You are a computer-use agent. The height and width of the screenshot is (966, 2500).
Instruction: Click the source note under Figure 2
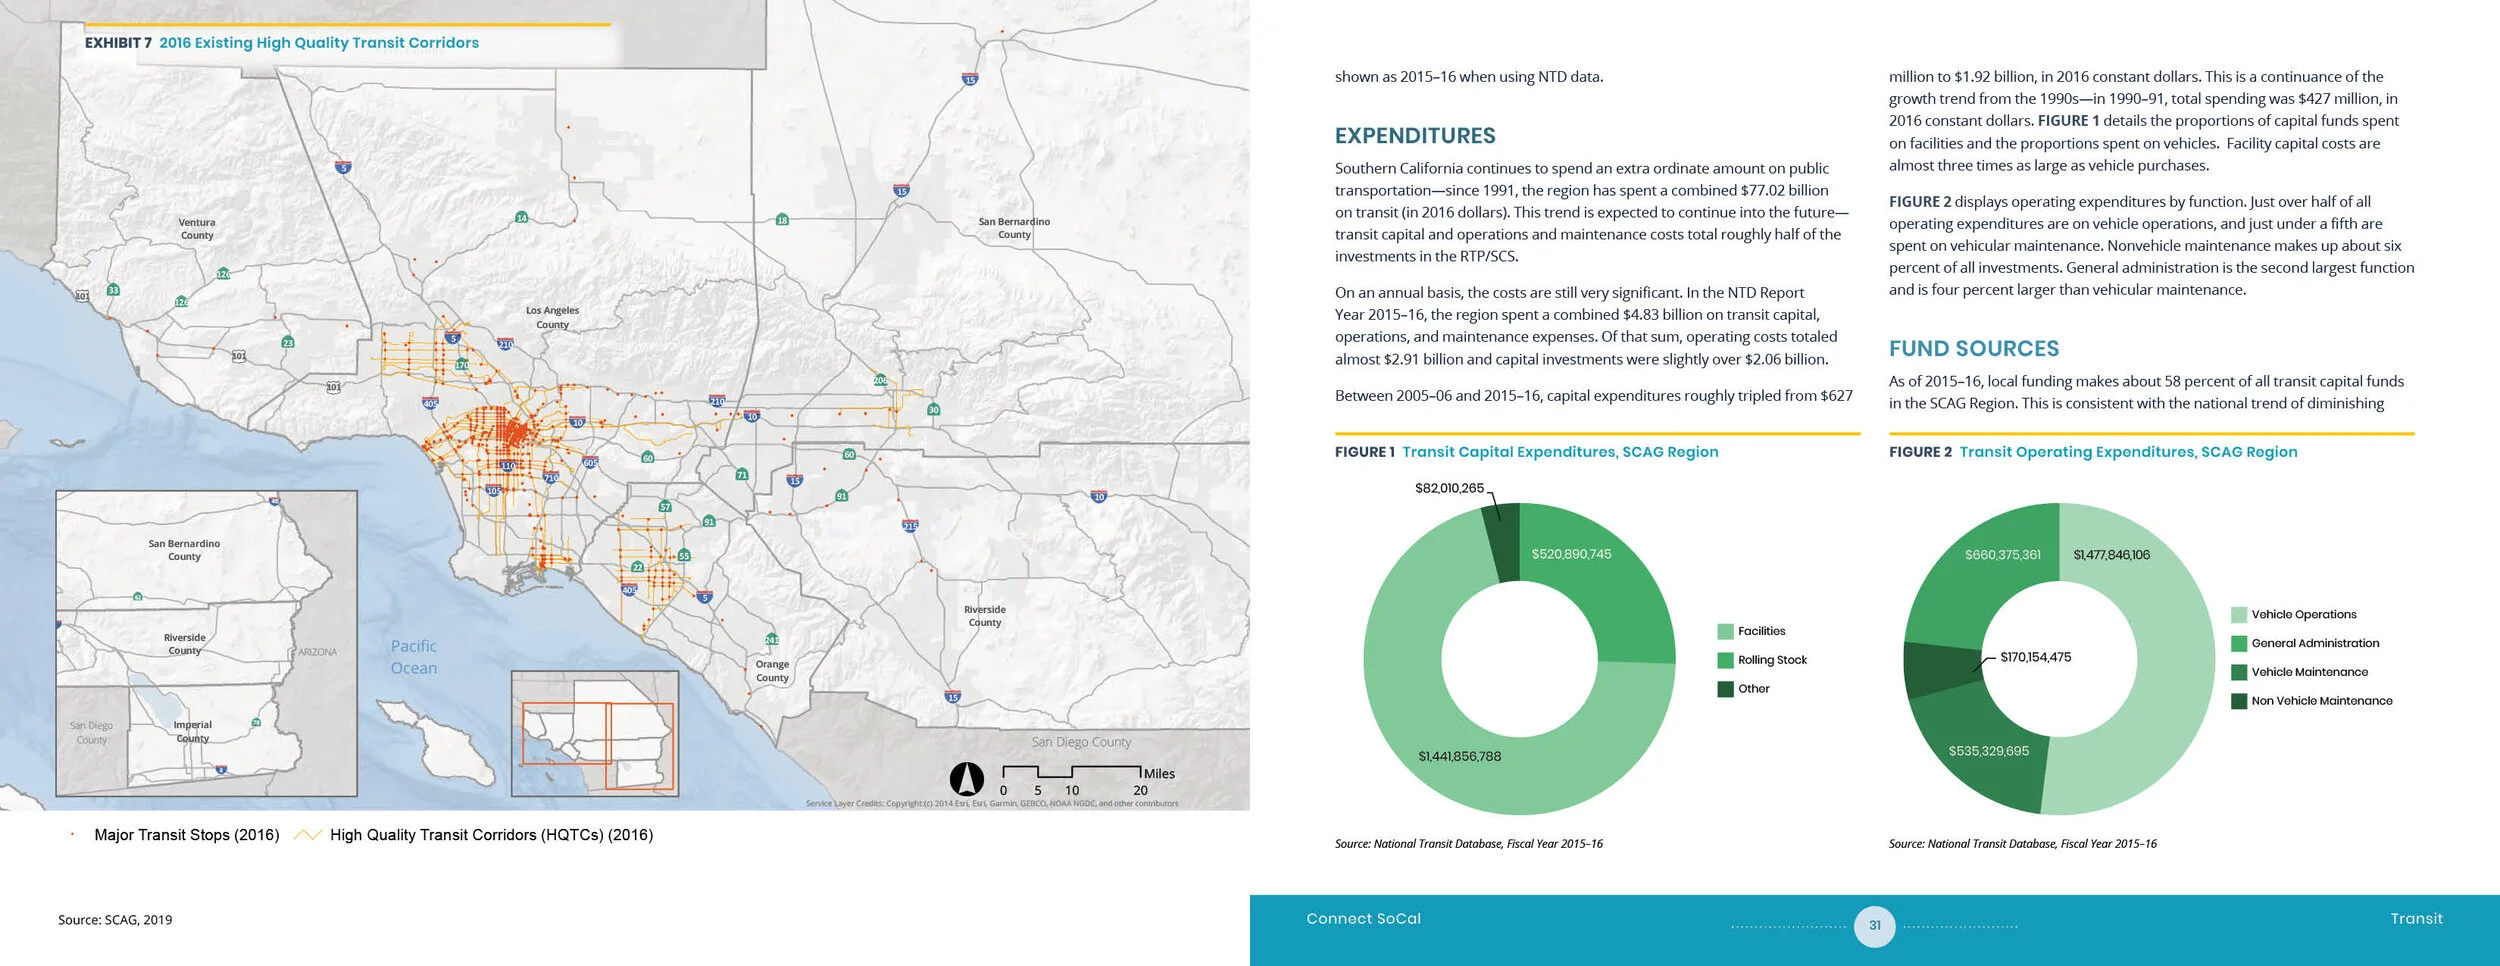[2022, 844]
